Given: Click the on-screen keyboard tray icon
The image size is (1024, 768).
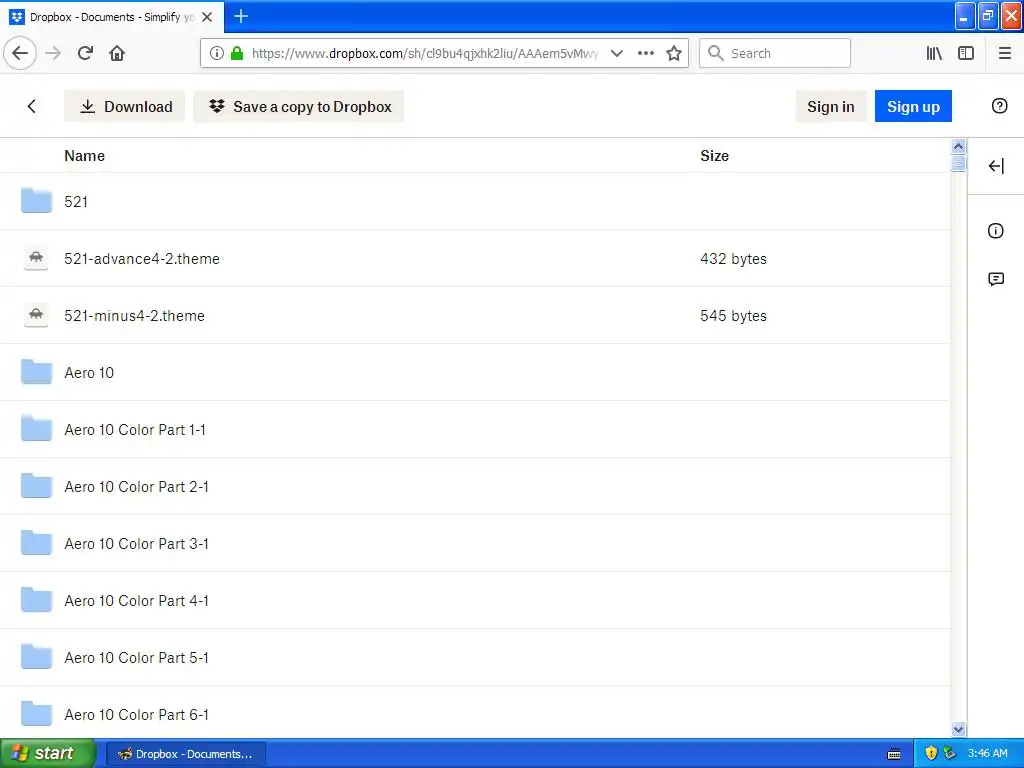Looking at the screenshot, I should click(894, 754).
